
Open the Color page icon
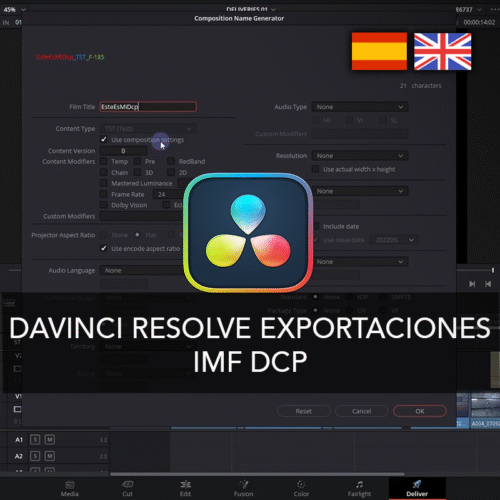click(301, 485)
